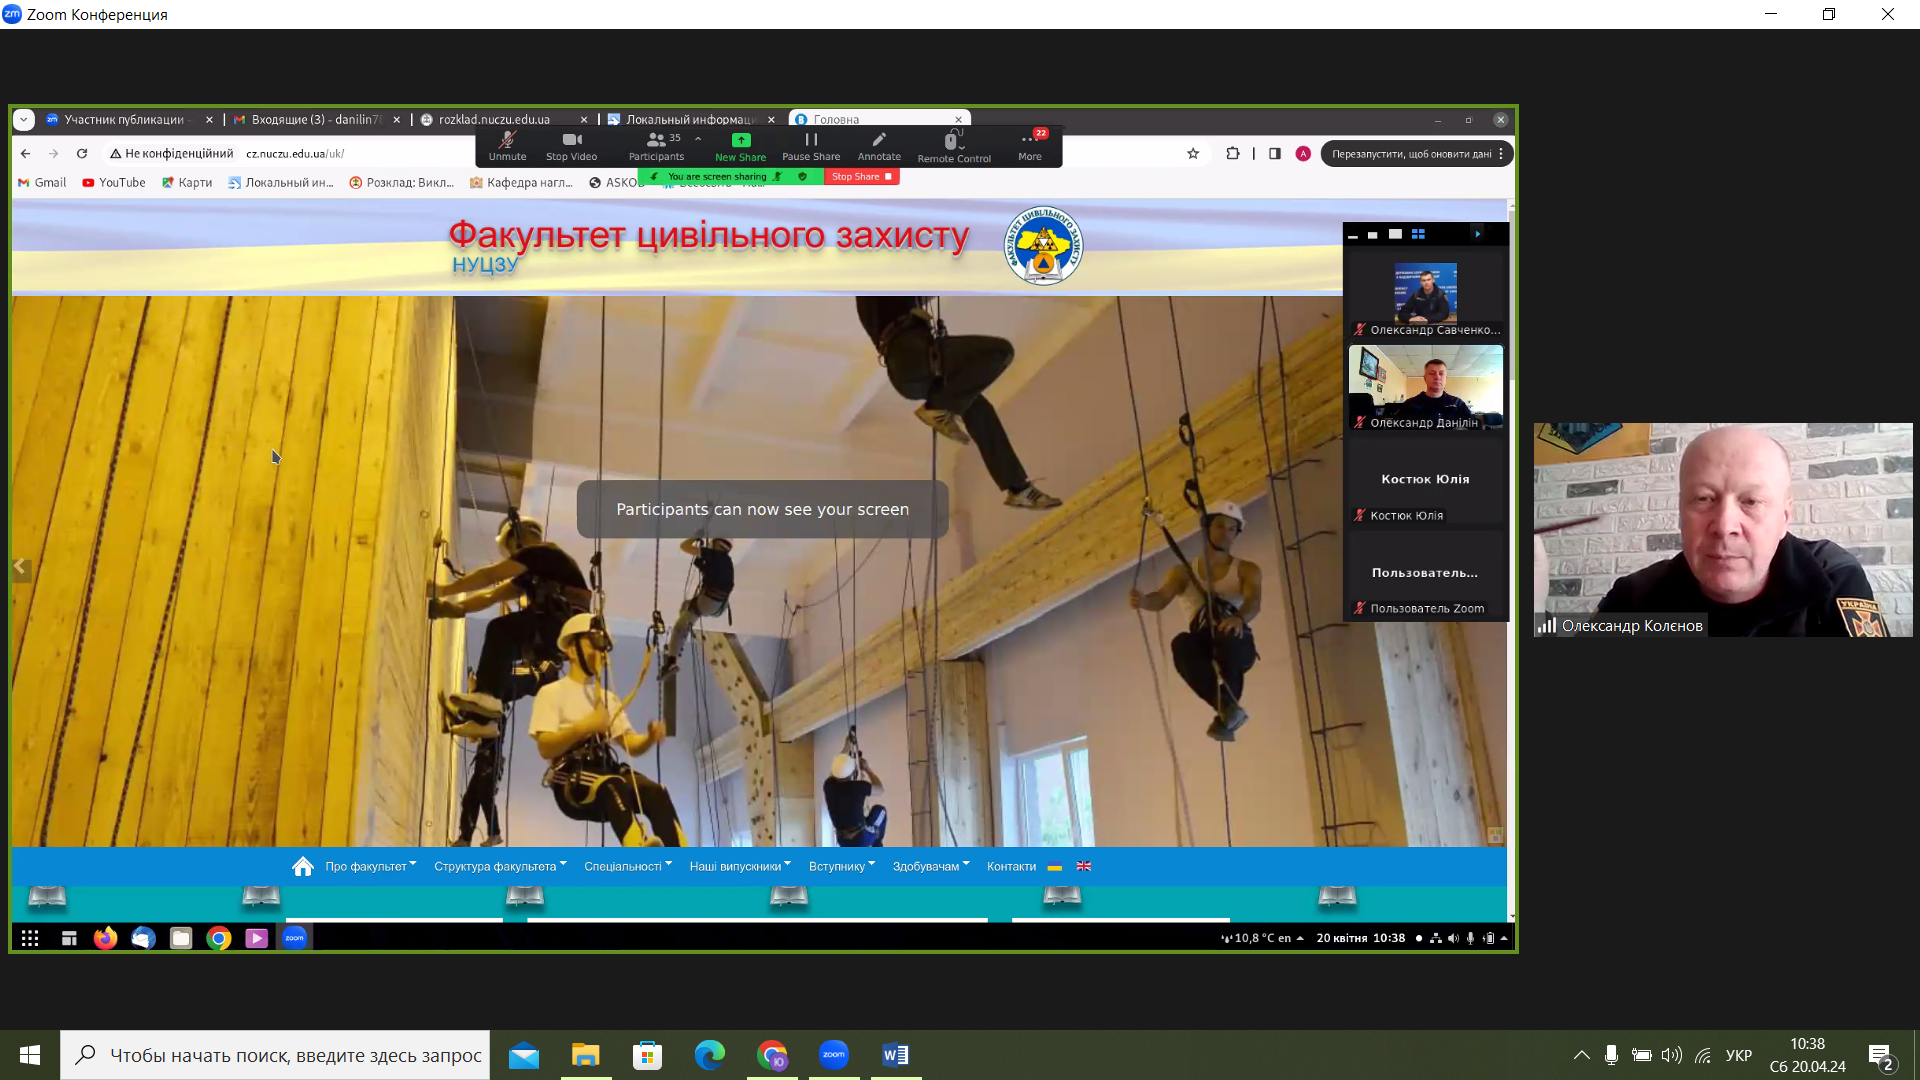The width and height of the screenshot is (1920, 1080).
Task: Click the browser back arrow
Action: 26,154
